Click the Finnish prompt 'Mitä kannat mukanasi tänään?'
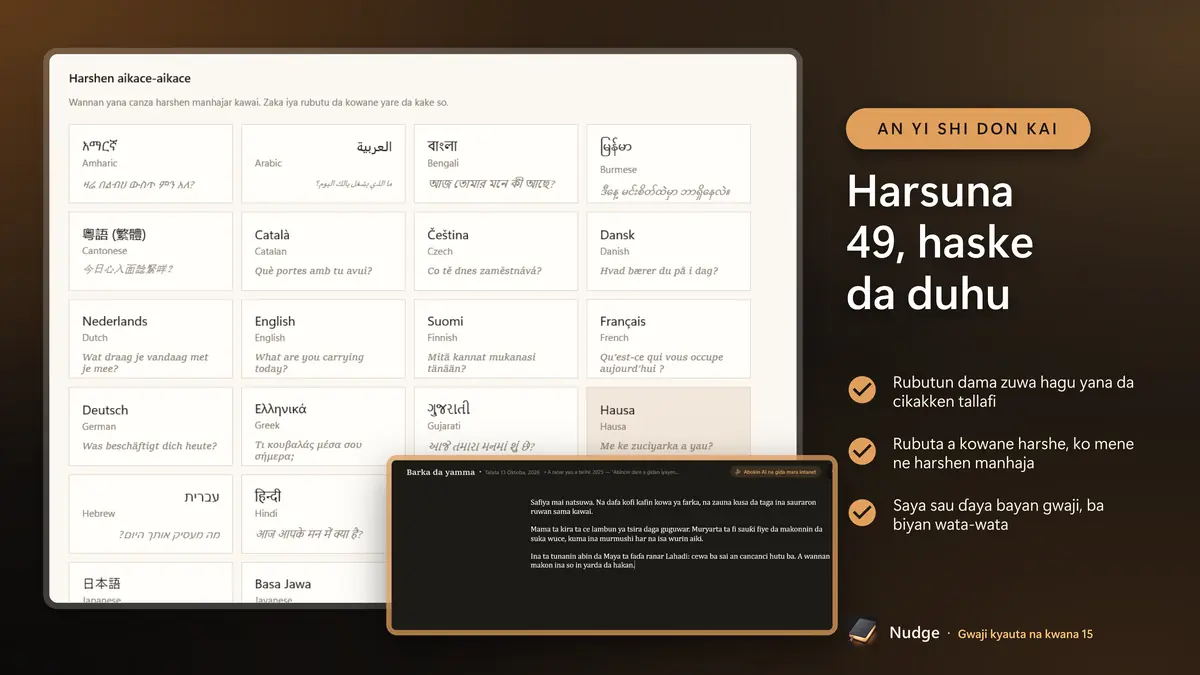Image resolution: width=1200 pixels, height=675 pixels. click(481, 363)
